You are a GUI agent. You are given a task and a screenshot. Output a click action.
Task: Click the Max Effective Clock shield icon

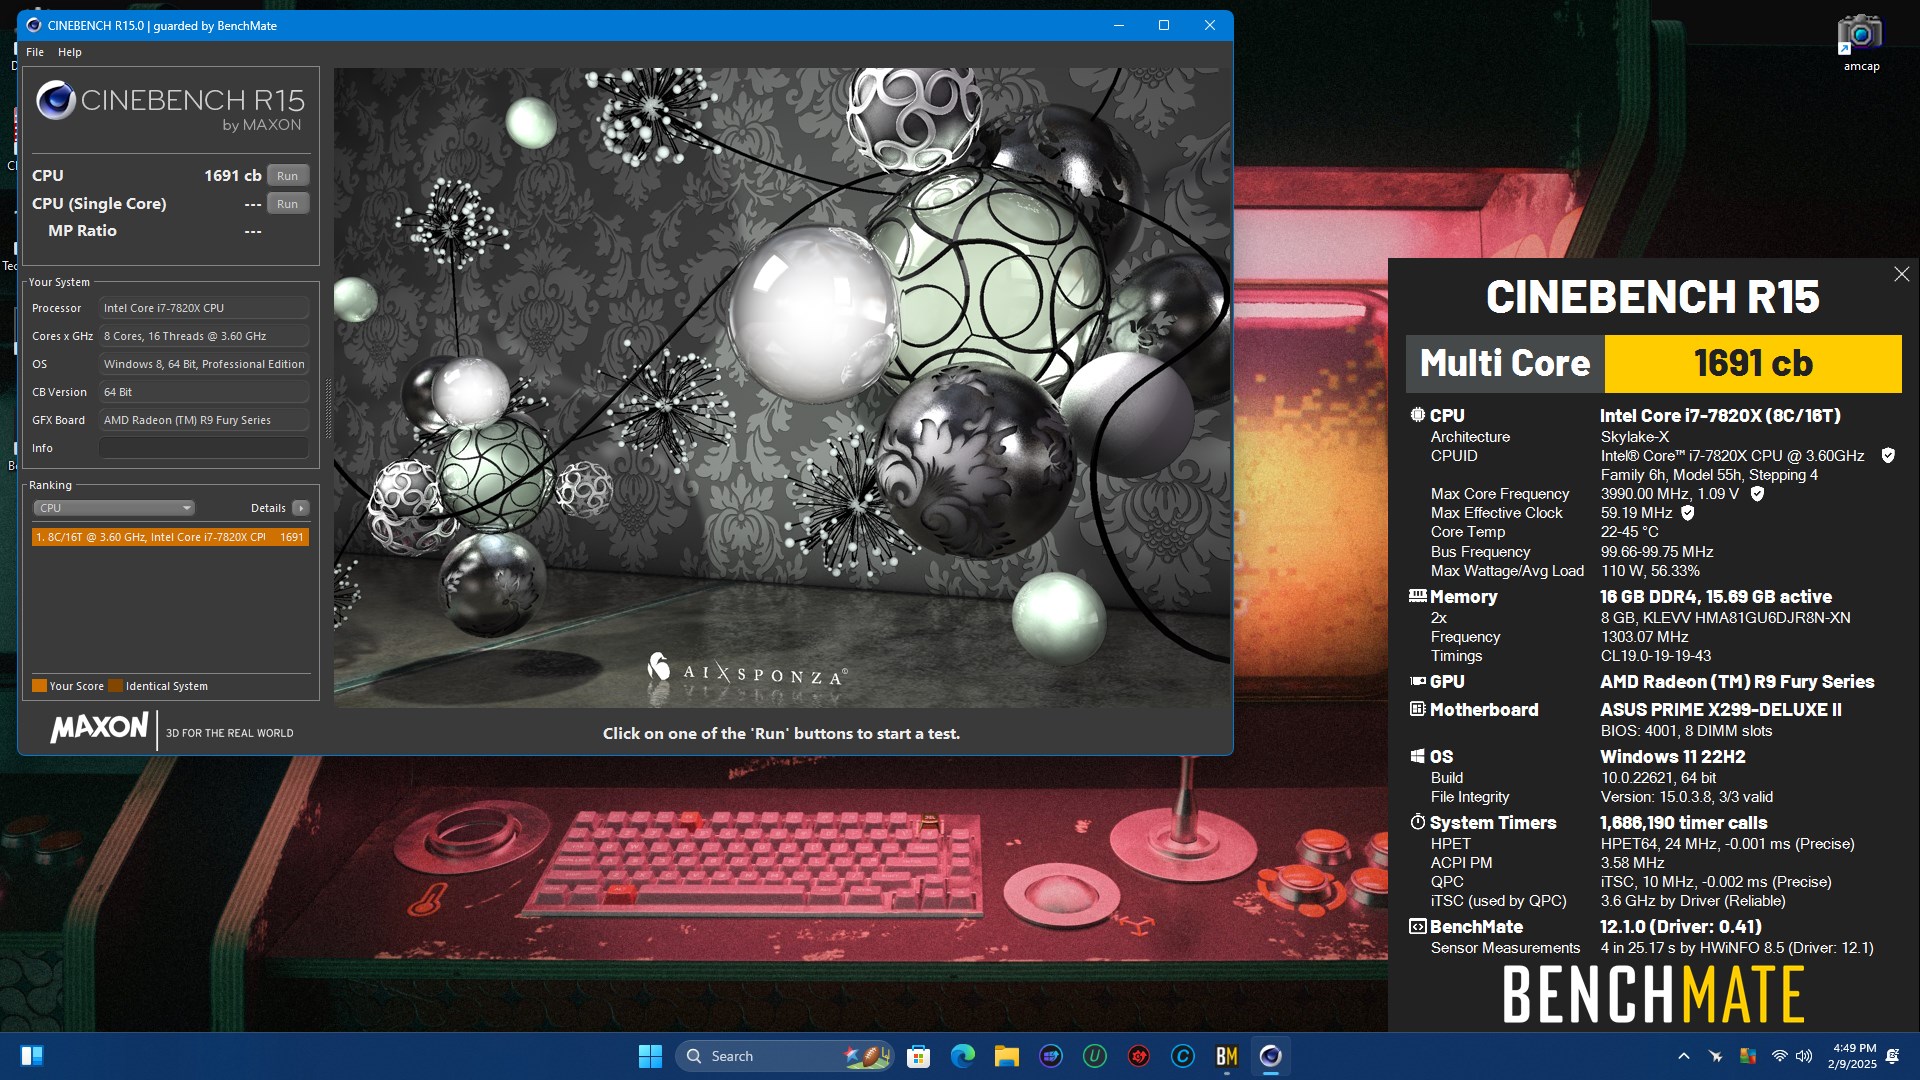tap(1688, 513)
